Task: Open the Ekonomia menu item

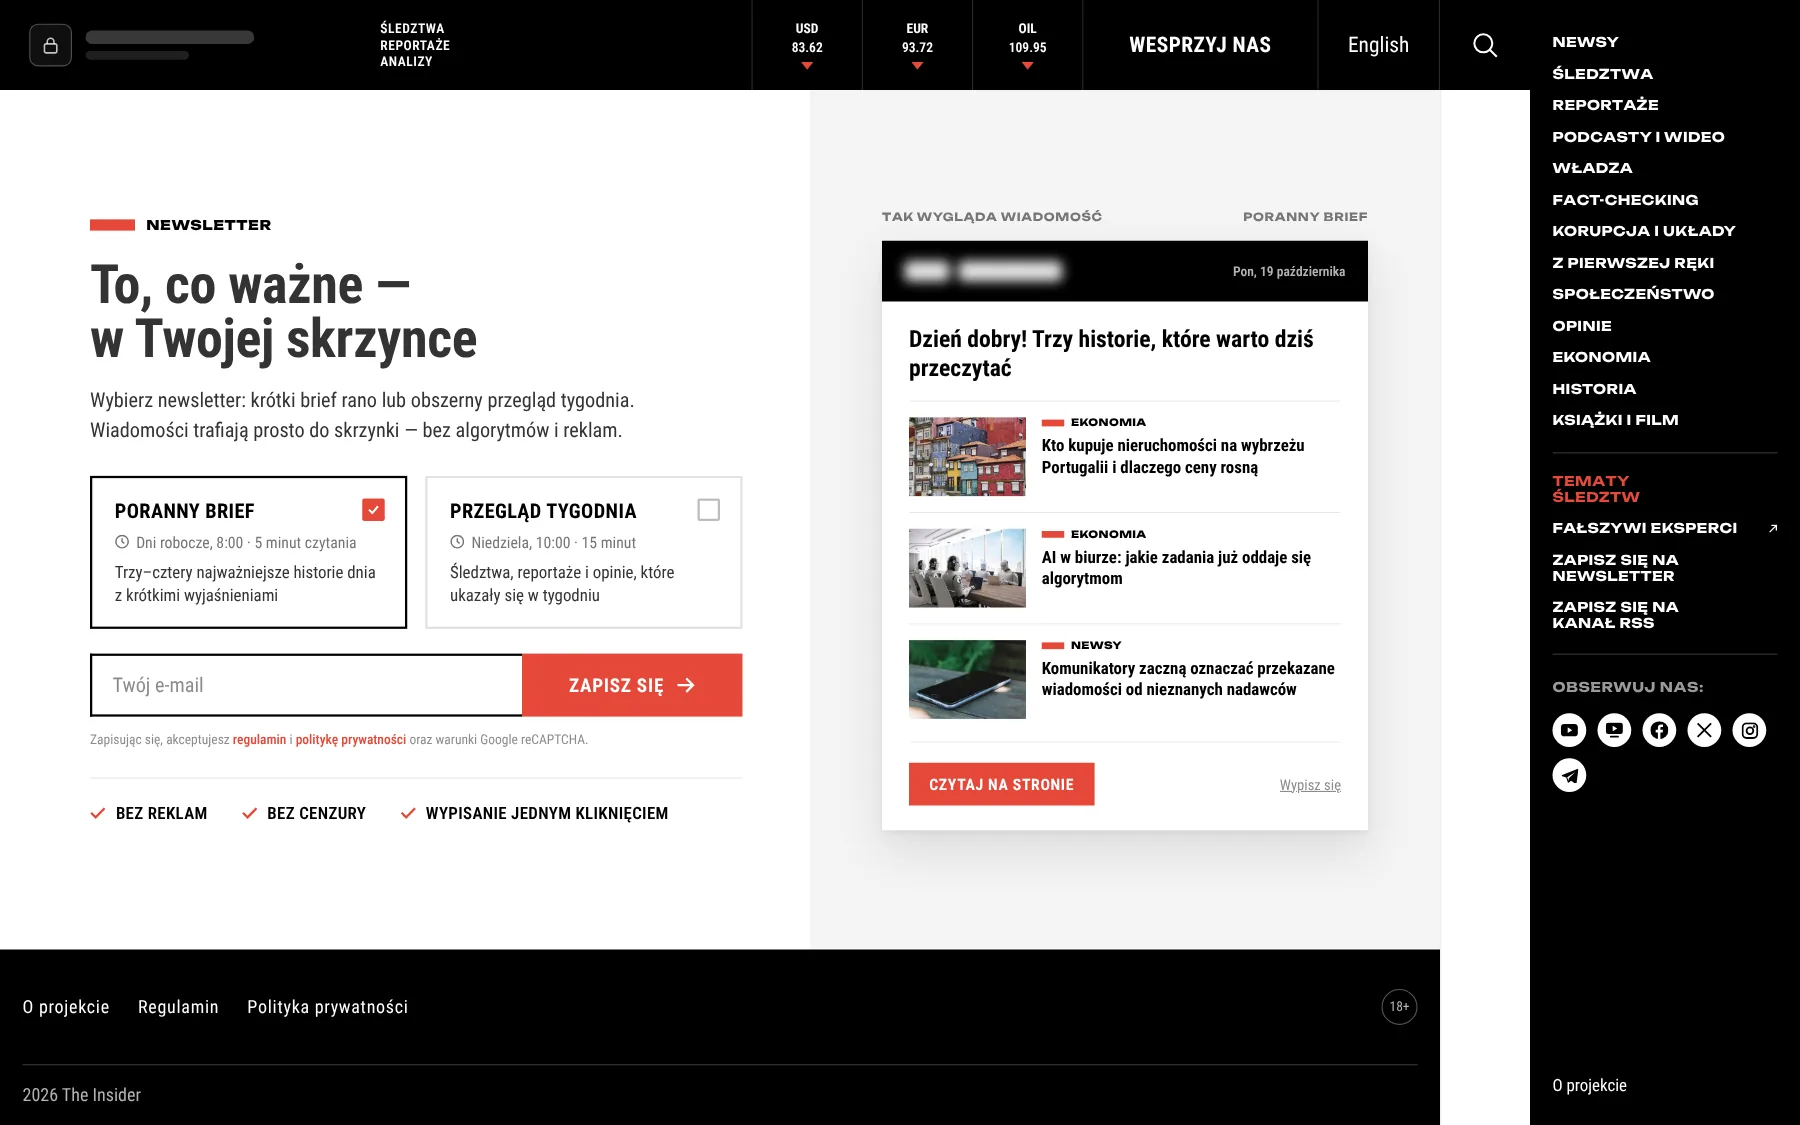Action: pyautogui.click(x=1601, y=357)
